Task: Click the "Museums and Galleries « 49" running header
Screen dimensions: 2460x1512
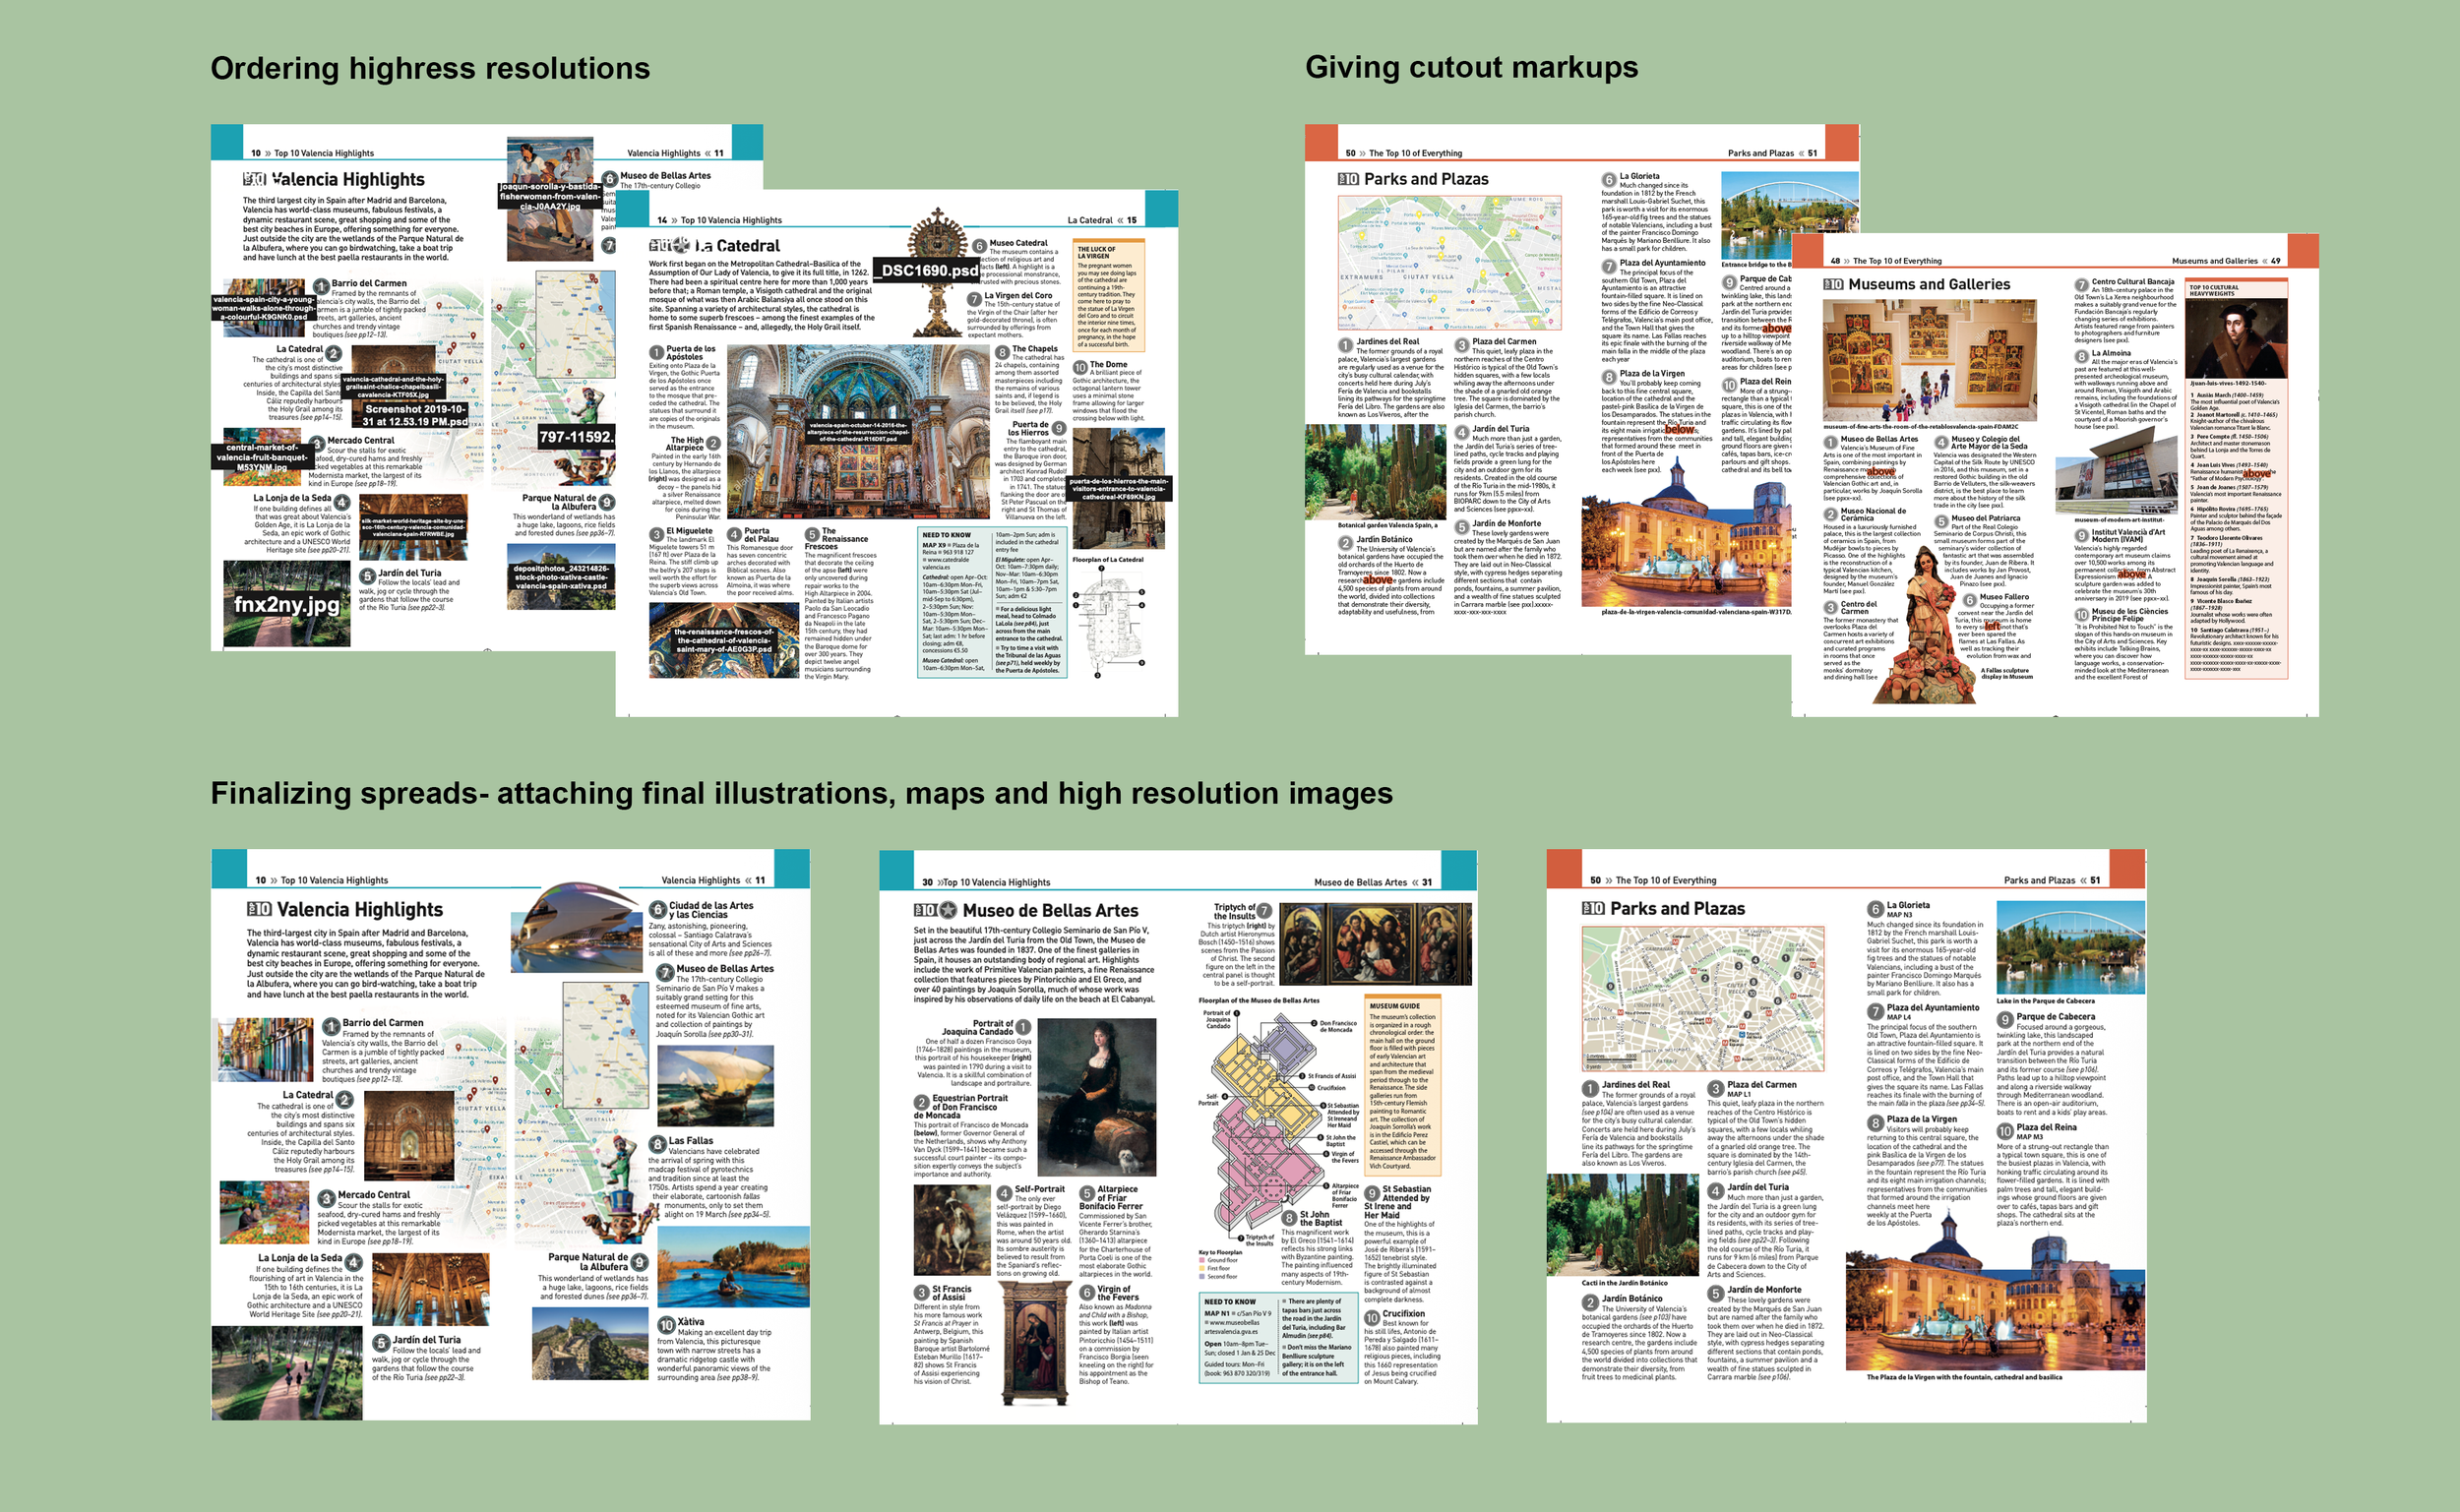Action: (x=2226, y=261)
